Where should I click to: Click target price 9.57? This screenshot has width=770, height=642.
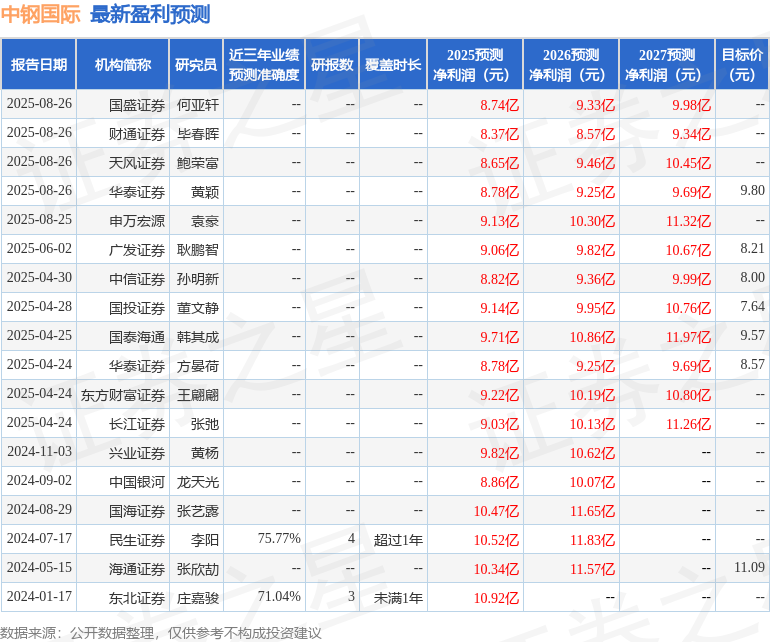[752, 335]
